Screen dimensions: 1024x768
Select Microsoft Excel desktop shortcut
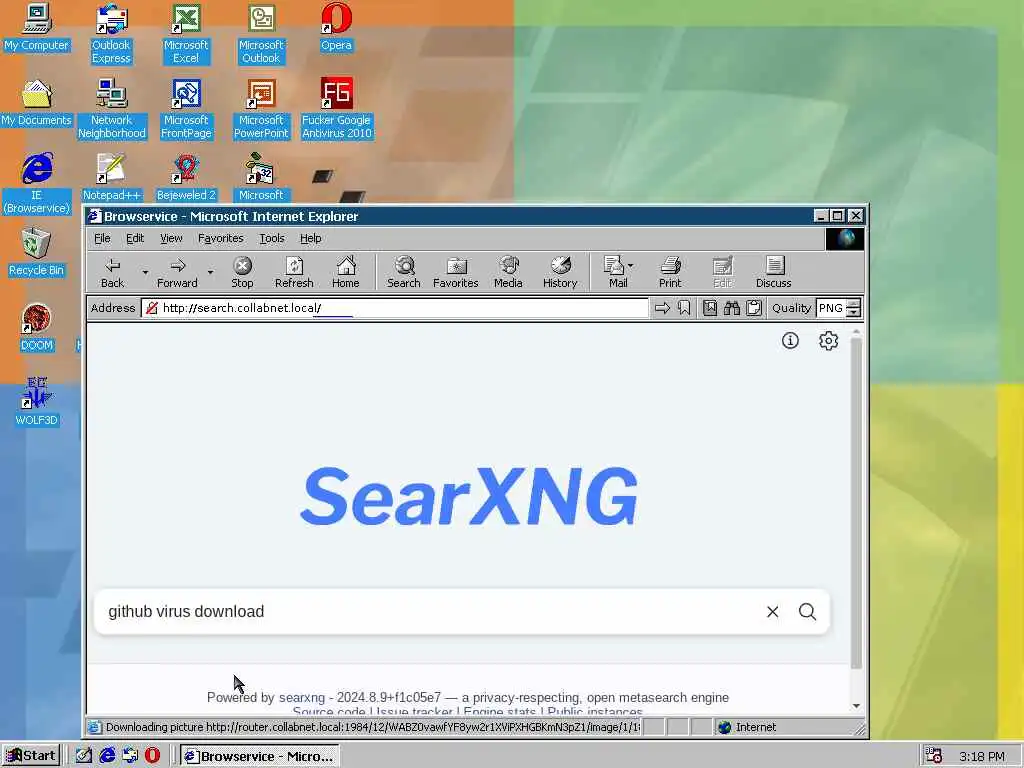coord(186,34)
